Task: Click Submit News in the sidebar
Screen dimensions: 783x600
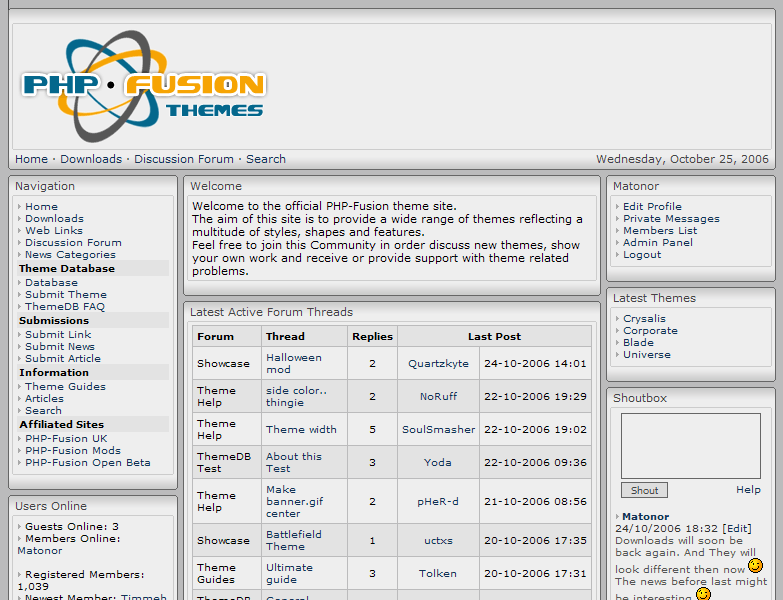Action: pos(60,346)
